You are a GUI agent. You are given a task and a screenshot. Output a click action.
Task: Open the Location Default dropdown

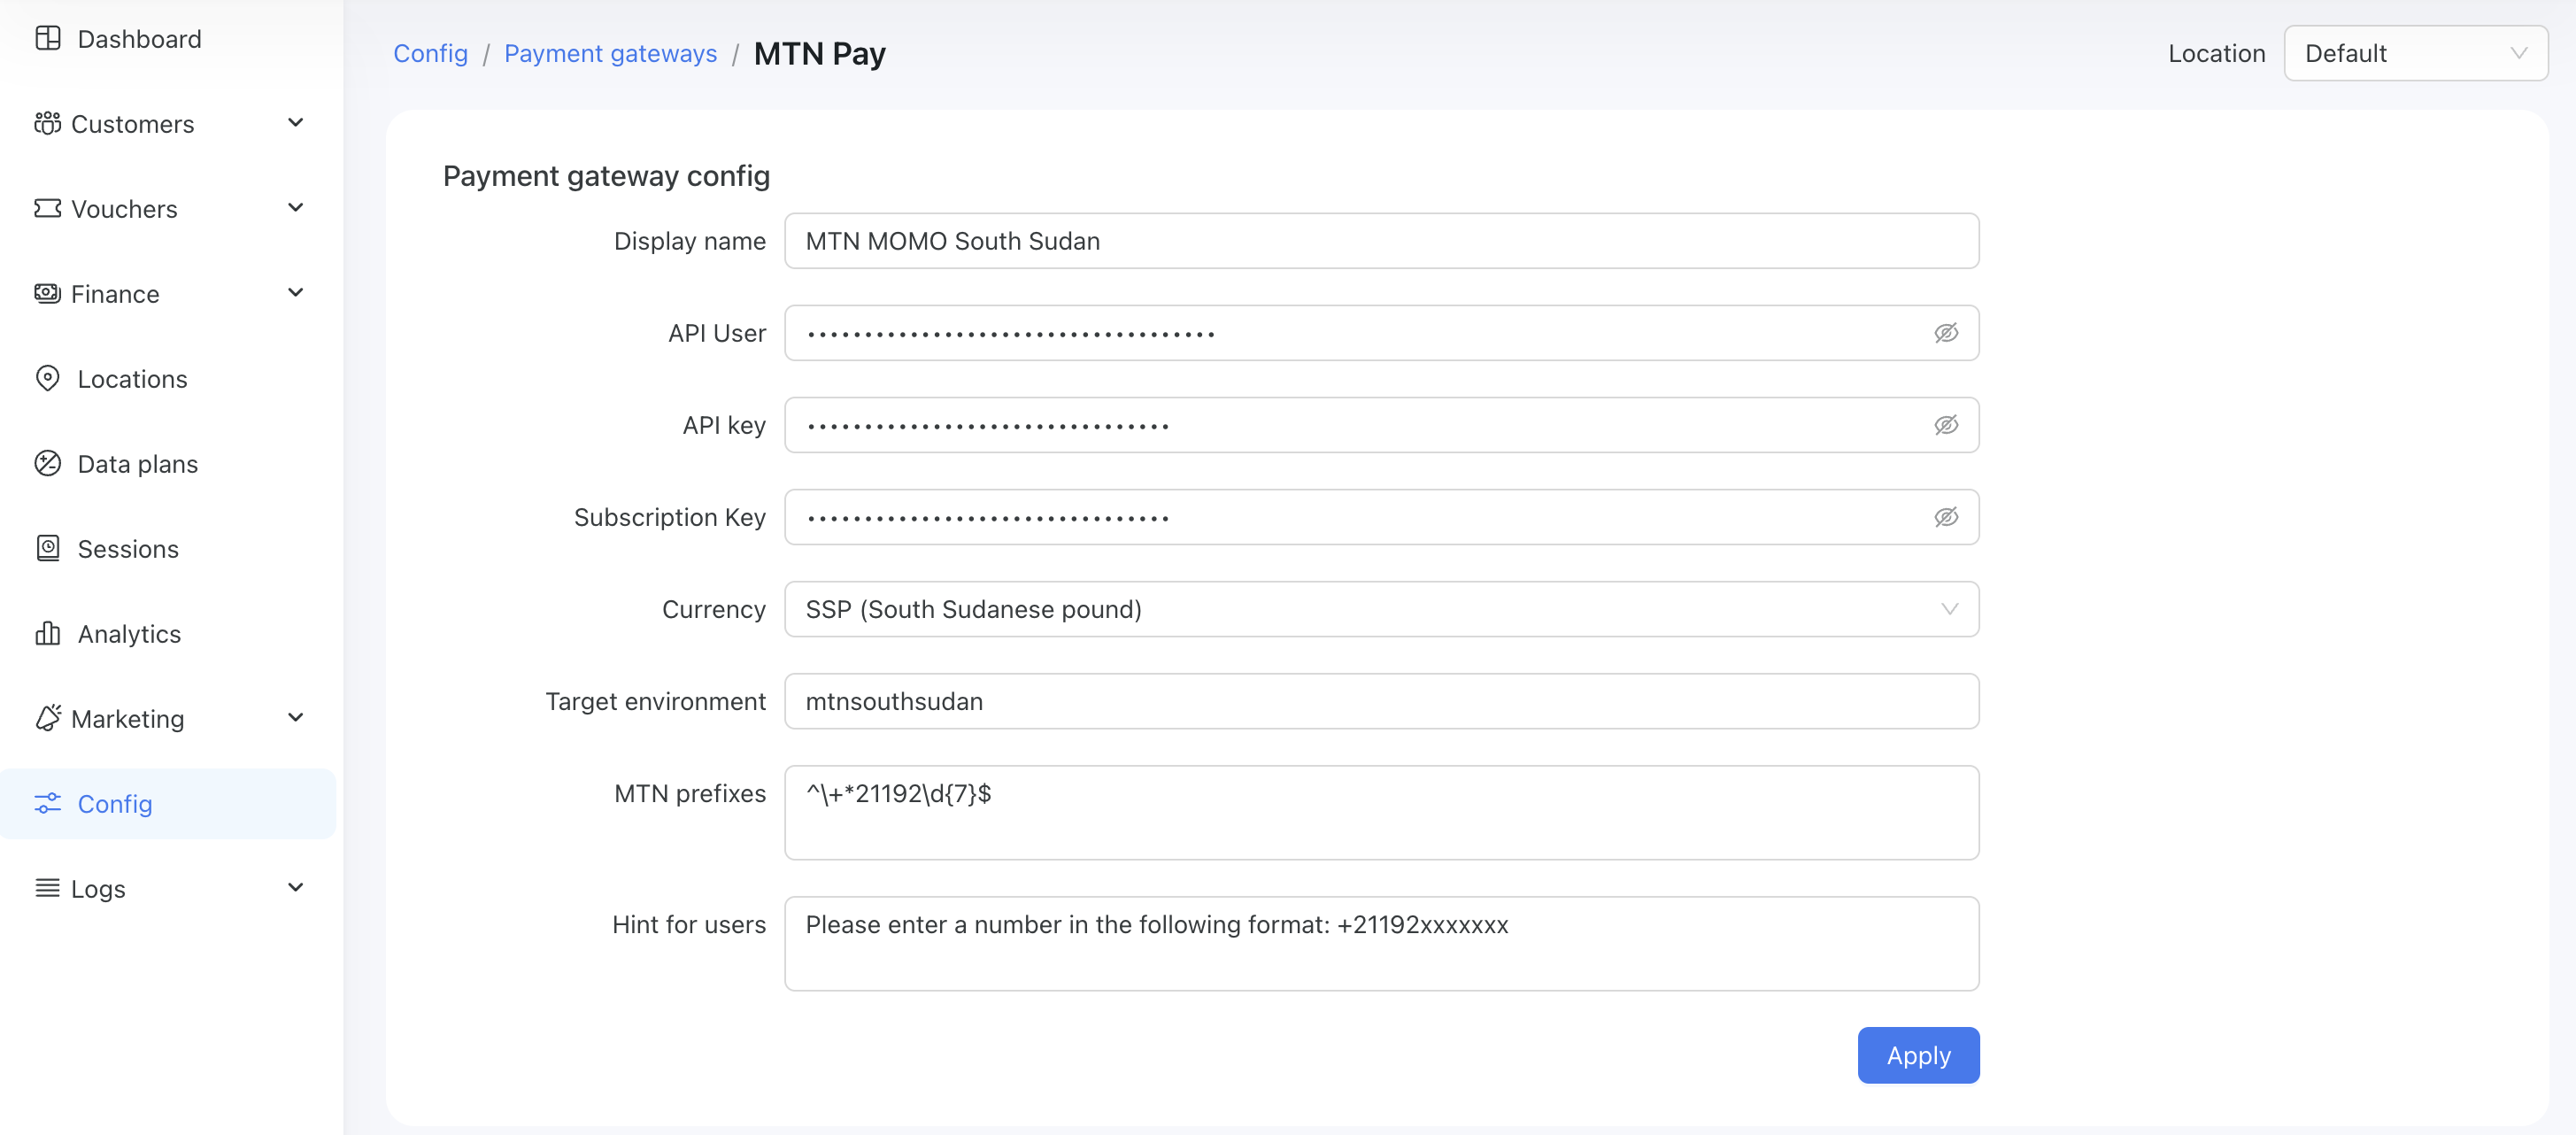point(2415,53)
